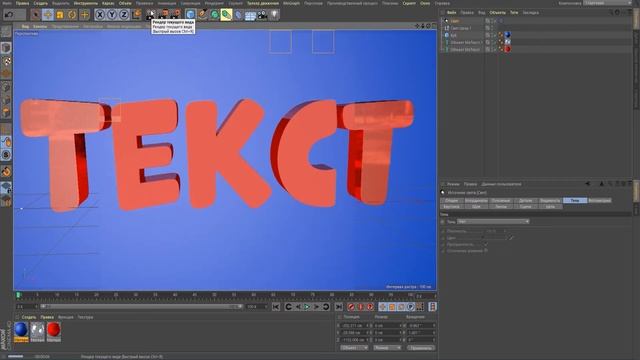Open Правка in material manager

tap(47, 317)
